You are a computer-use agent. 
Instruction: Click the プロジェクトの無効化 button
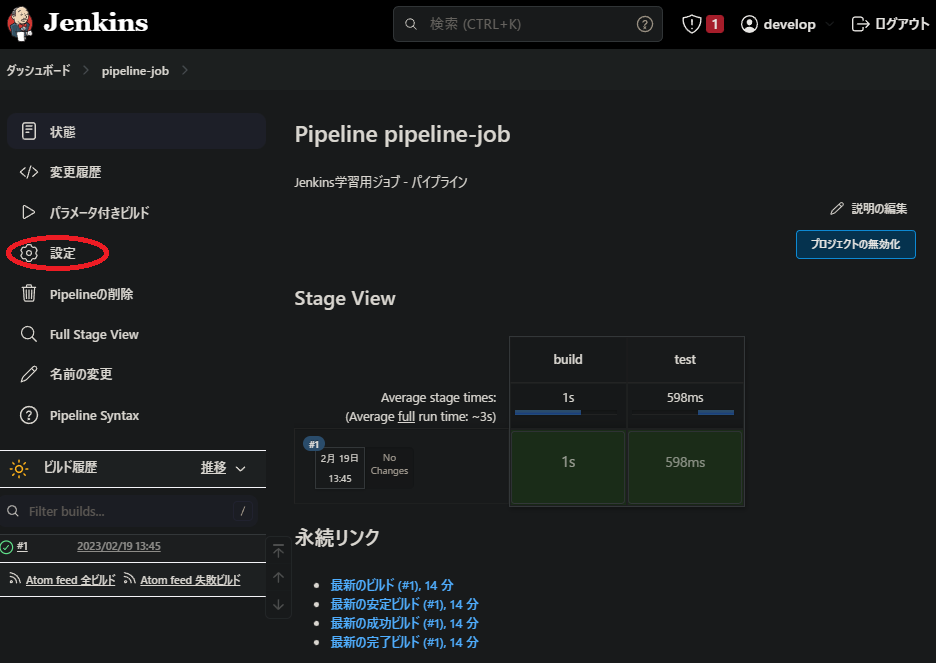pyautogui.click(x=855, y=244)
